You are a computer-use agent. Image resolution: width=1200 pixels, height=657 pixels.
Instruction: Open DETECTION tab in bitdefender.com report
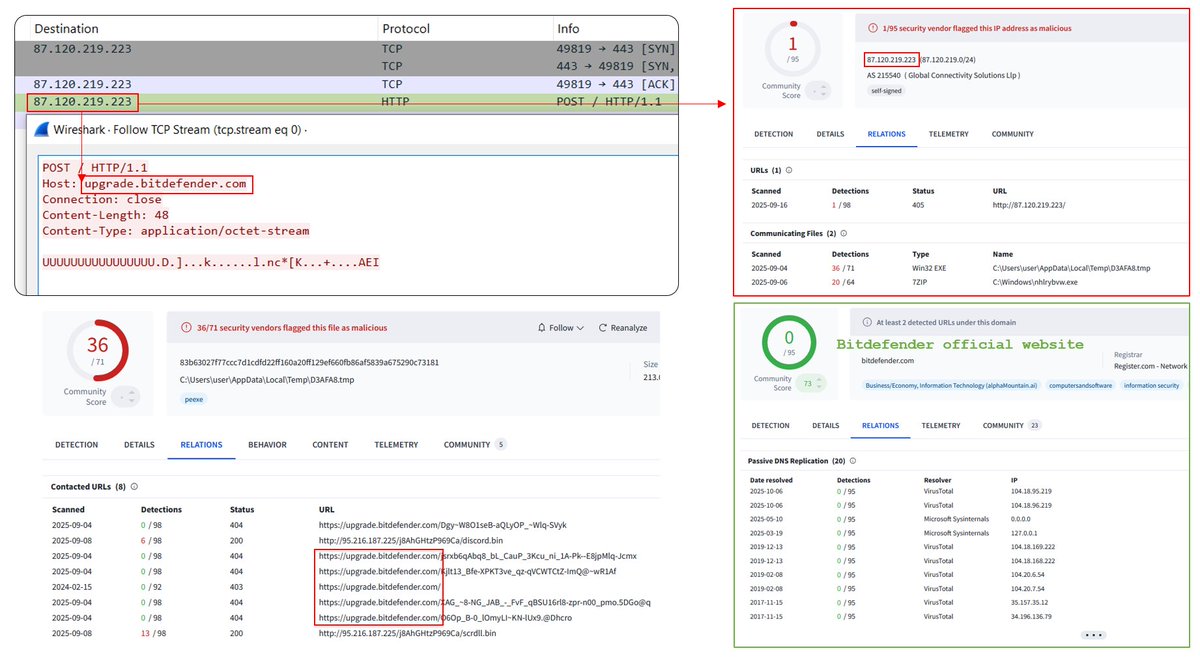[x=770, y=426]
